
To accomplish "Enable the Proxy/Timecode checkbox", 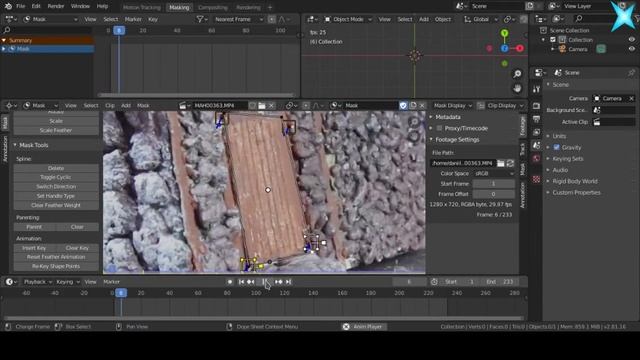I will (x=439, y=128).
